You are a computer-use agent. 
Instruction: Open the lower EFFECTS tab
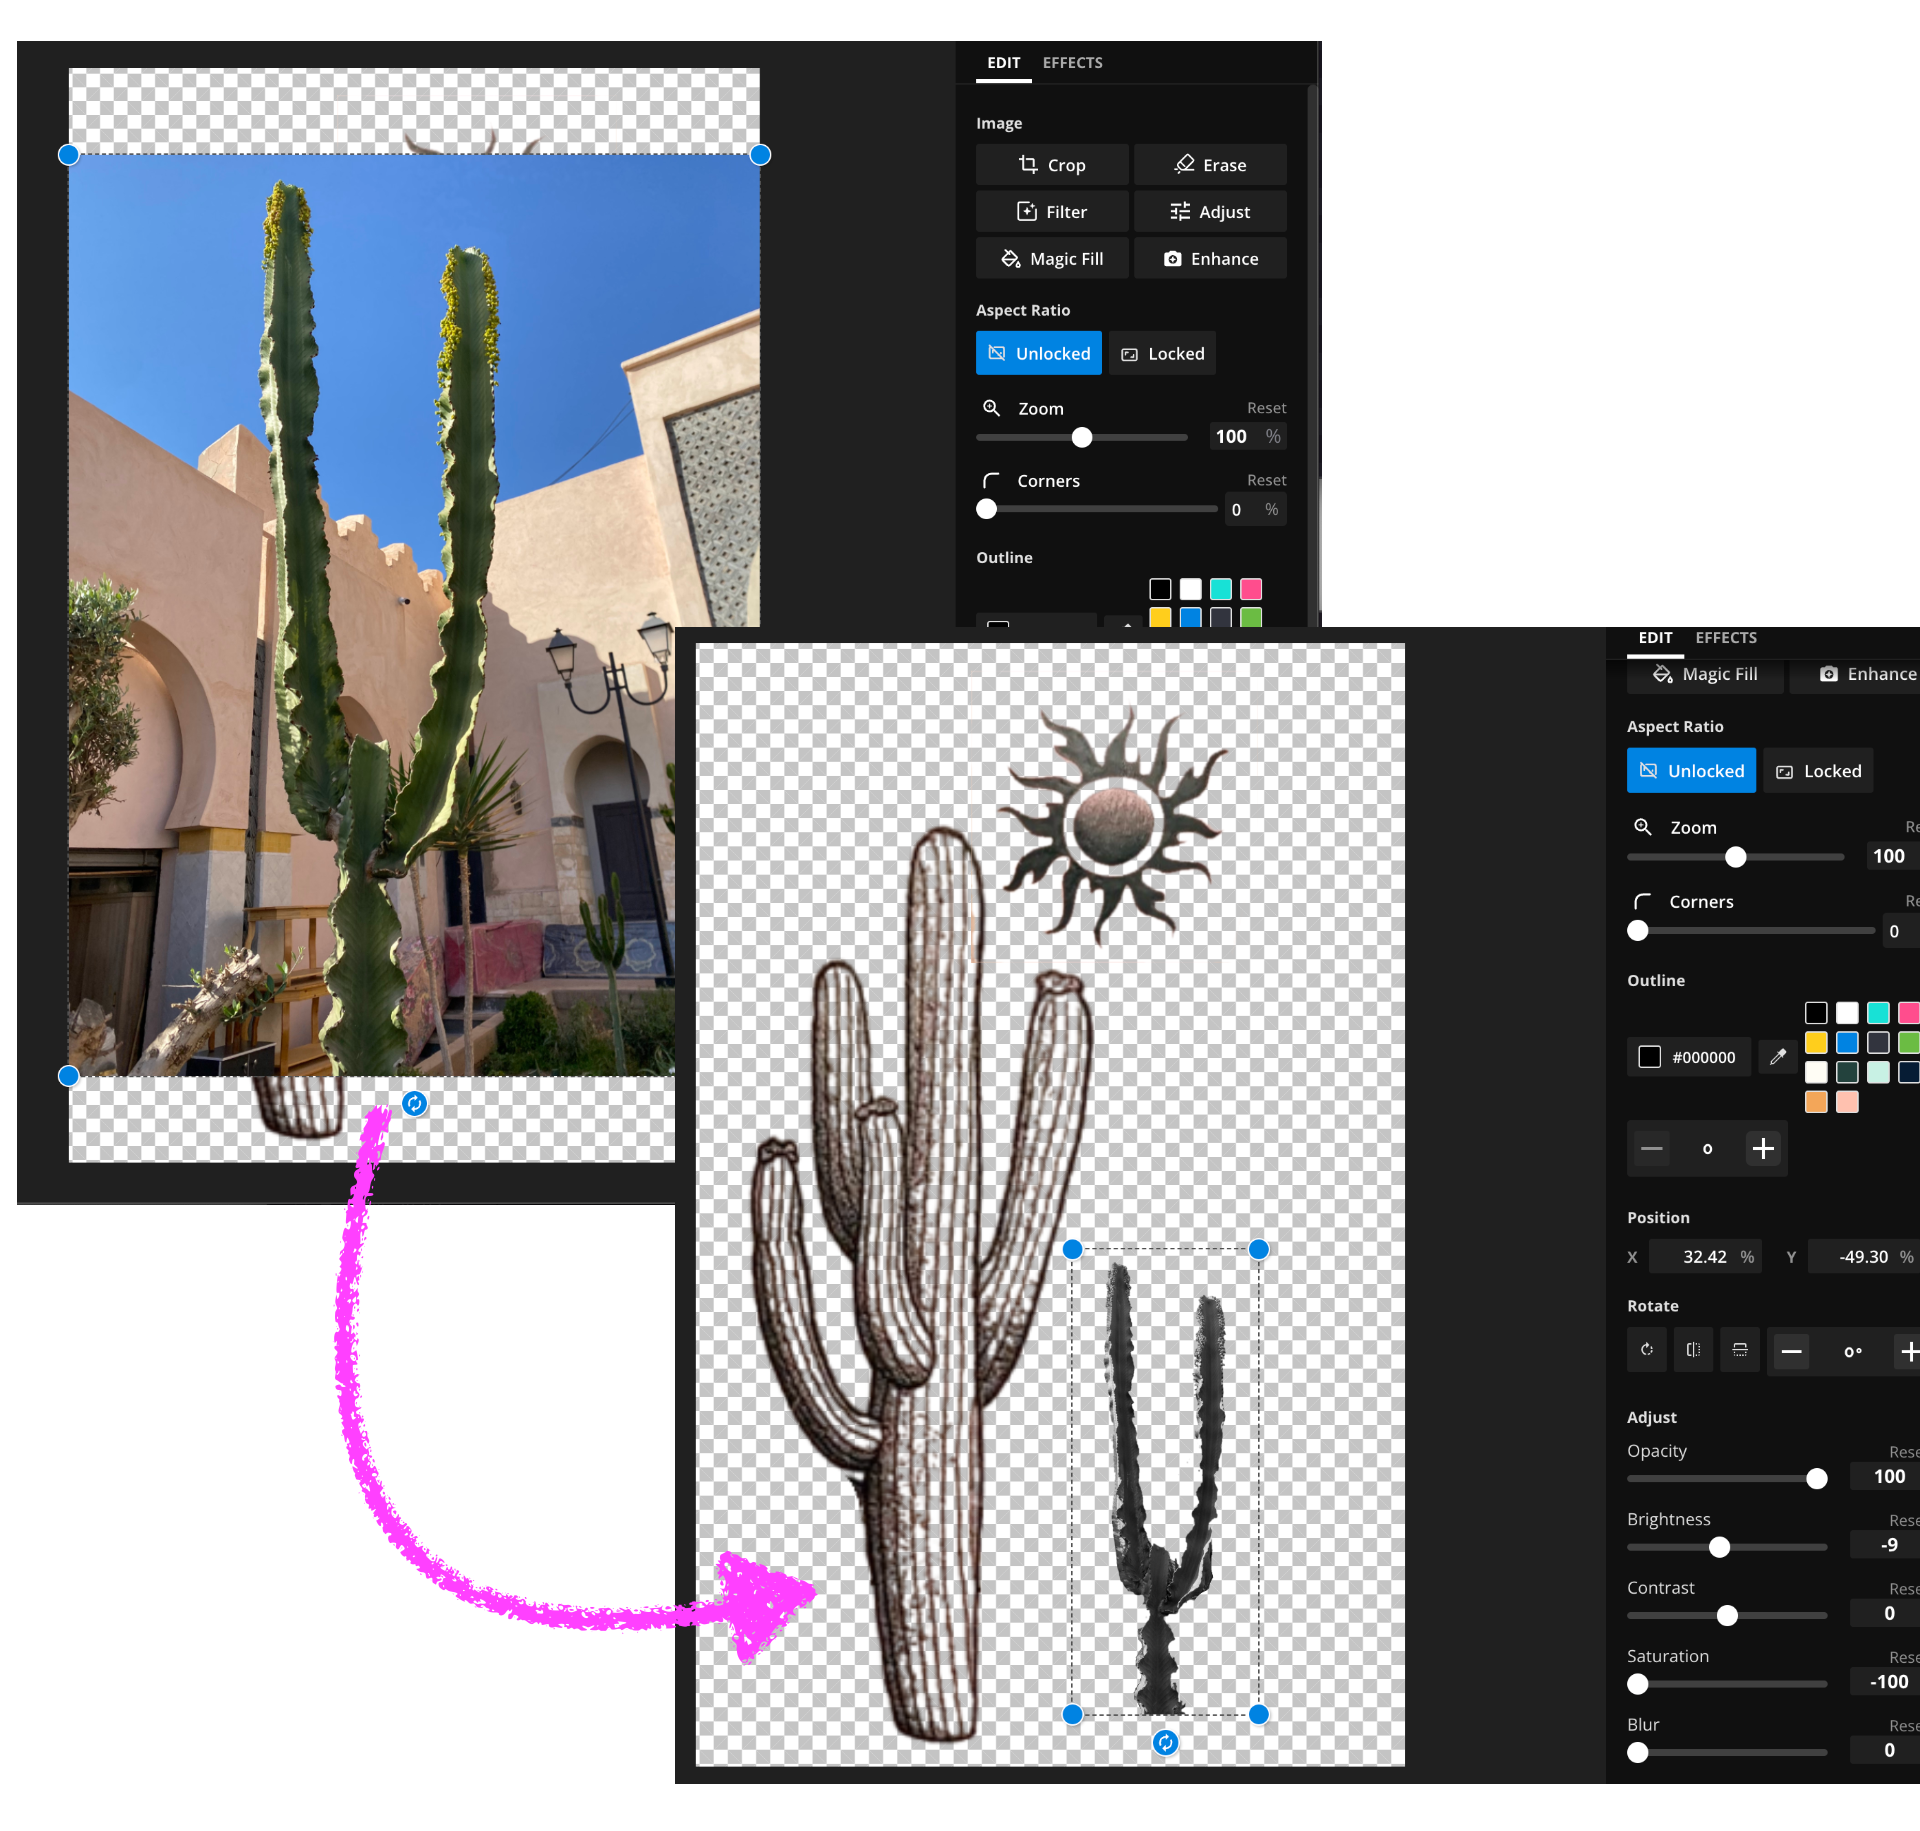[x=1725, y=638]
